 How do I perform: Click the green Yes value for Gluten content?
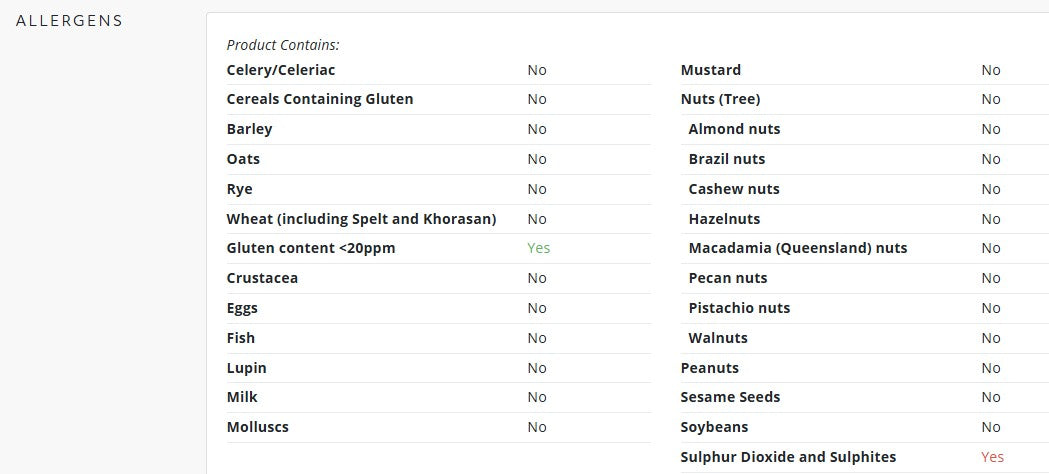pyautogui.click(x=538, y=248)
